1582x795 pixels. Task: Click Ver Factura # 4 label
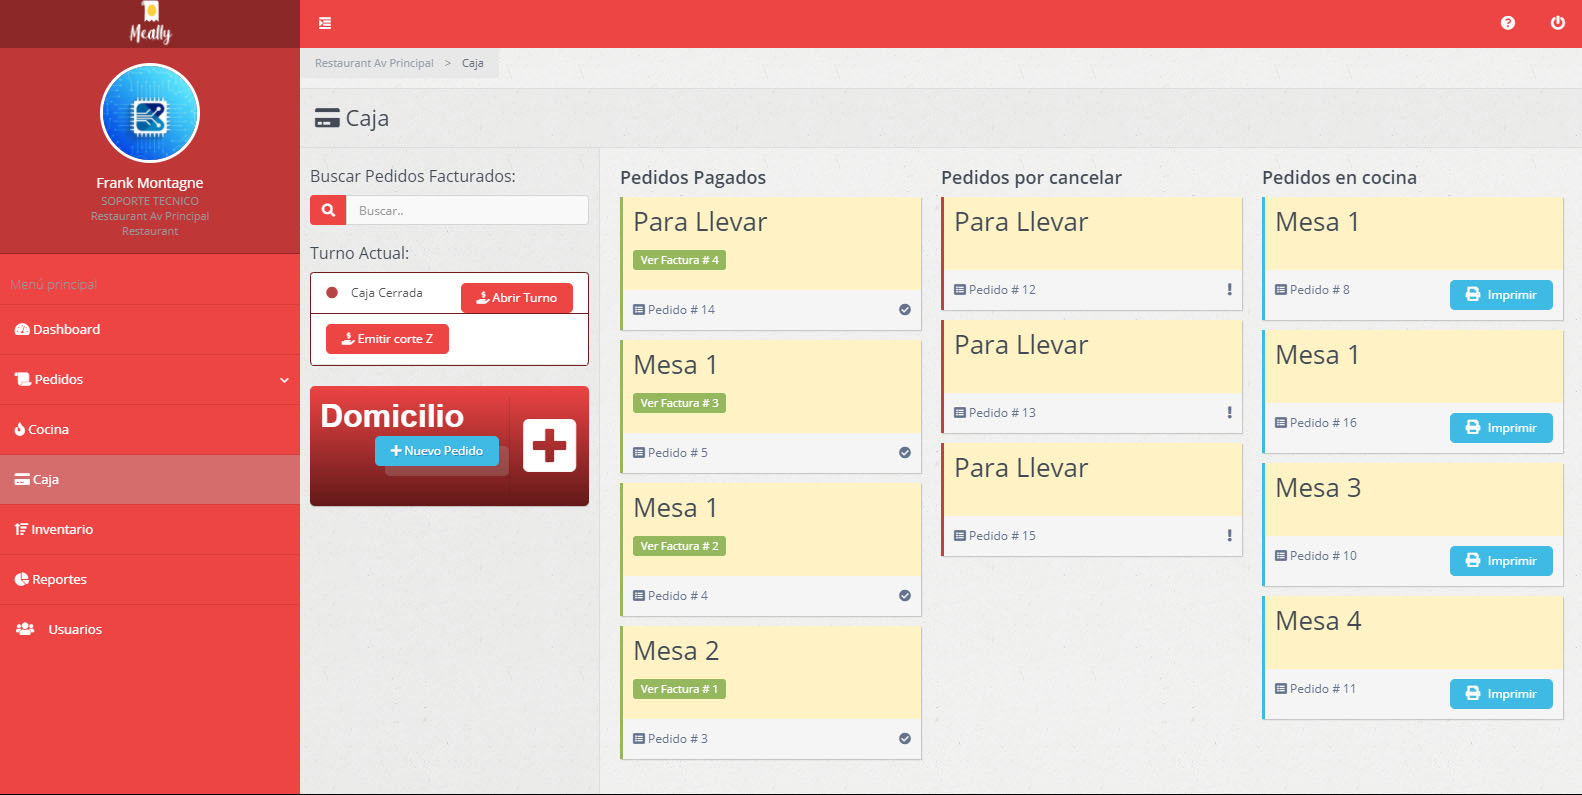pos(679,260)
